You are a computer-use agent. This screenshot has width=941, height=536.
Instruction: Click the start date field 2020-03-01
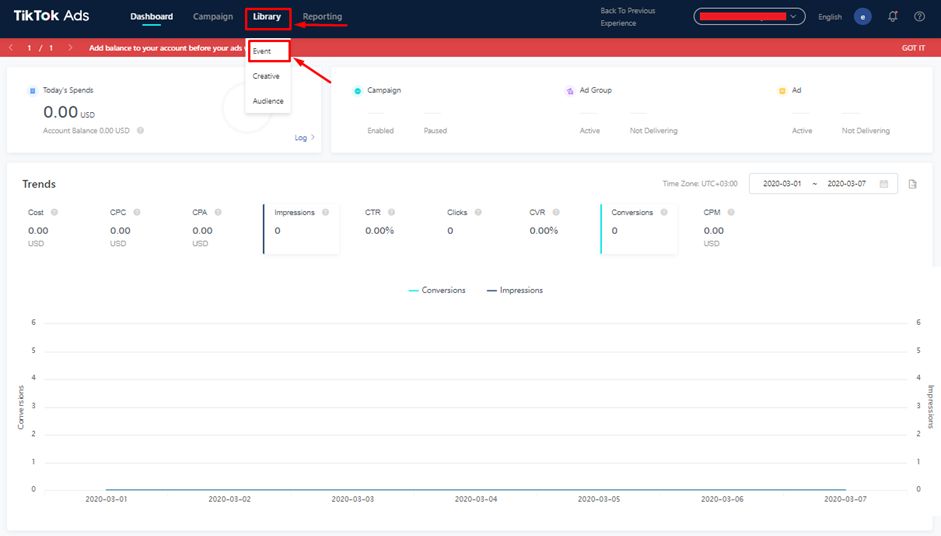pyautogui.click(x=784, y=184)
